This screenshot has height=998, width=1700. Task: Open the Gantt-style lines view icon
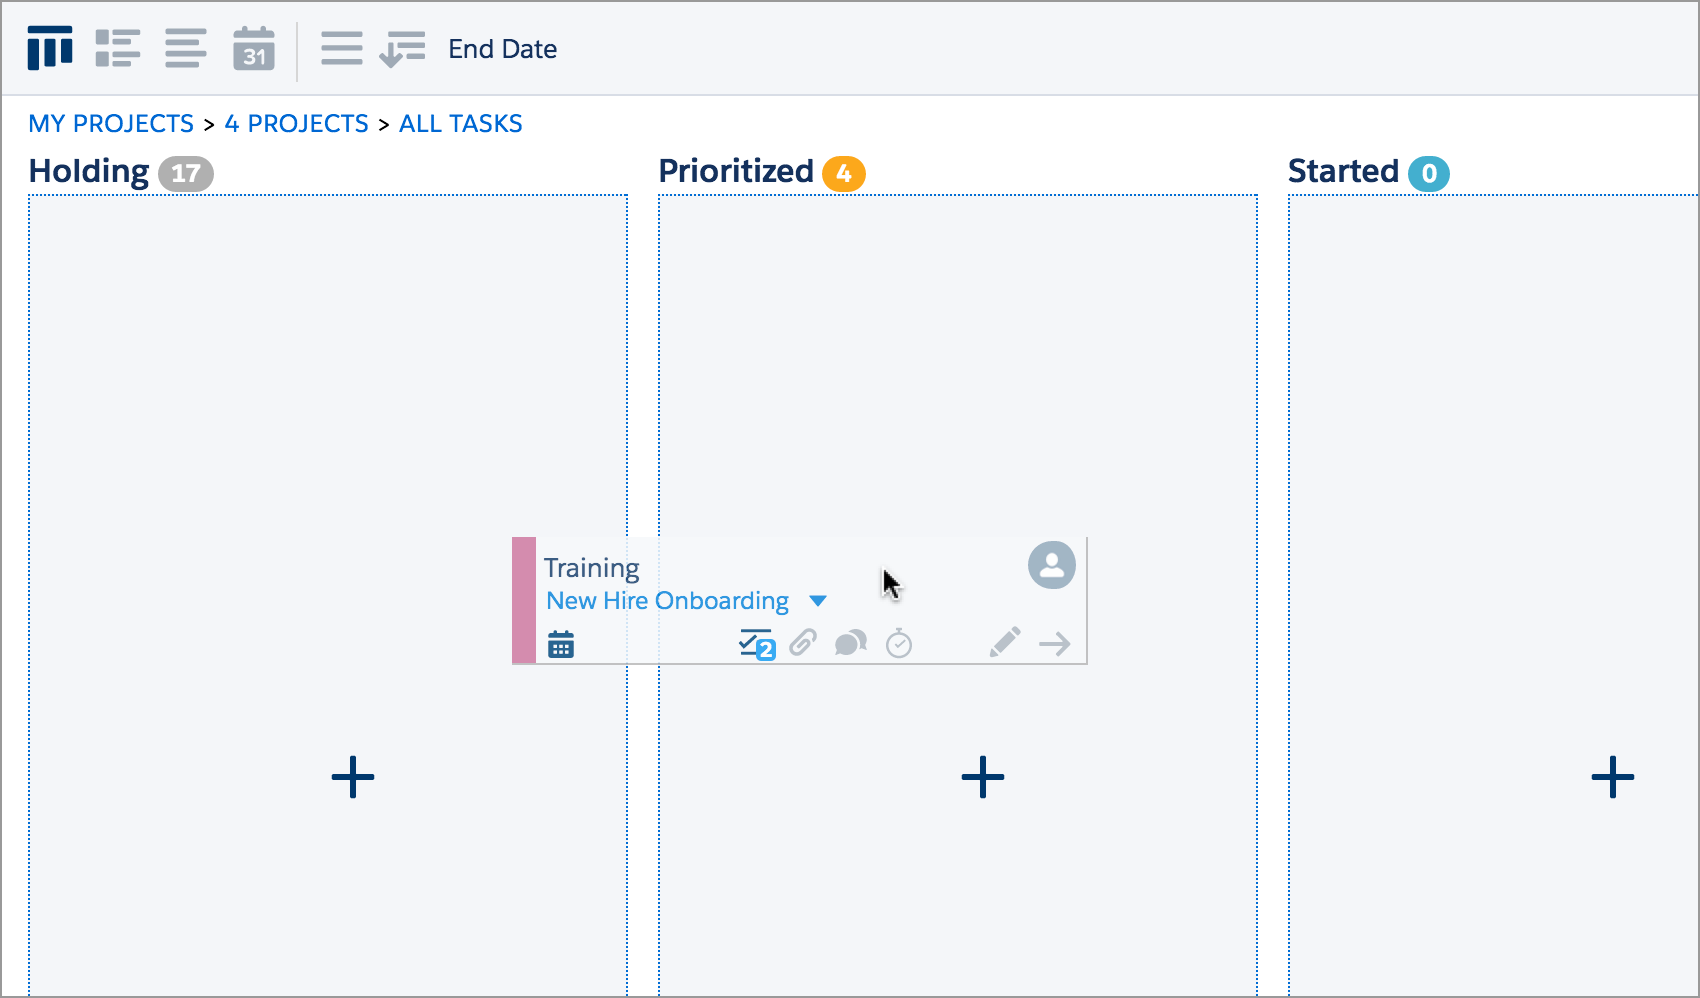point(186,48)
